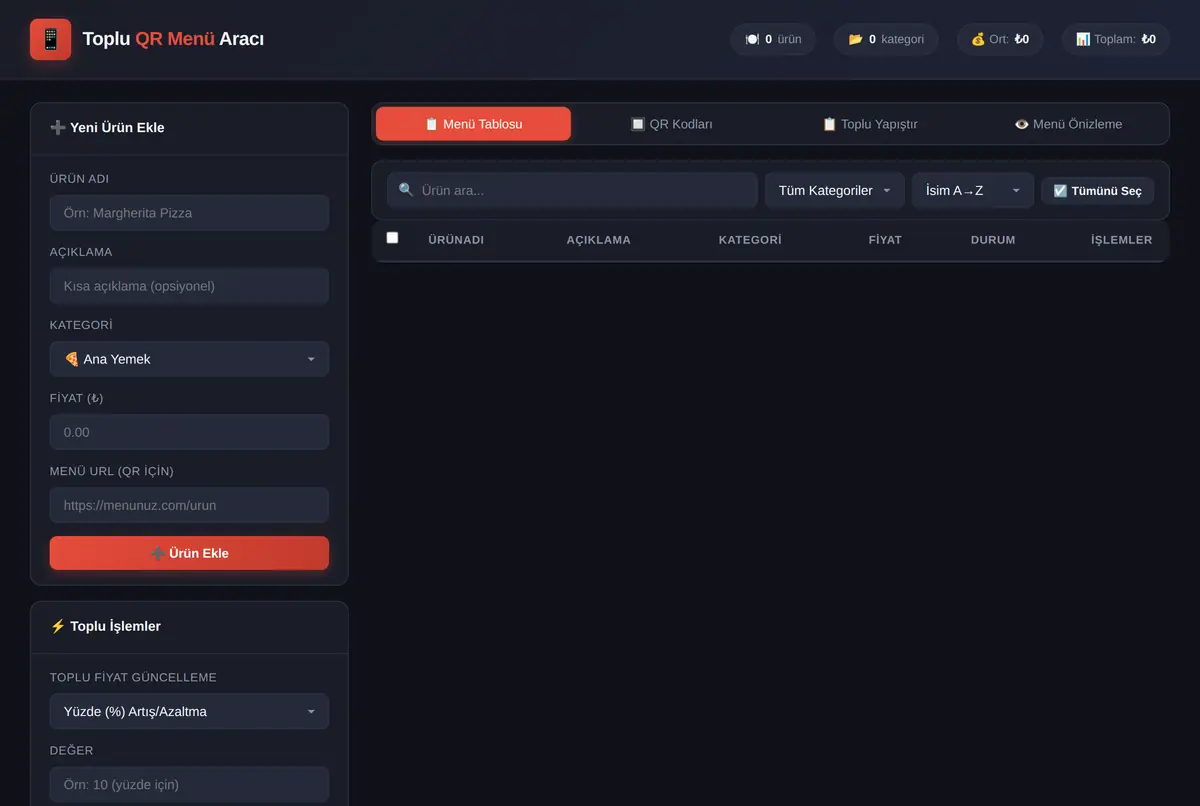Click the category count folder icon
1200x806 pixels.
(x=855, y=39)
